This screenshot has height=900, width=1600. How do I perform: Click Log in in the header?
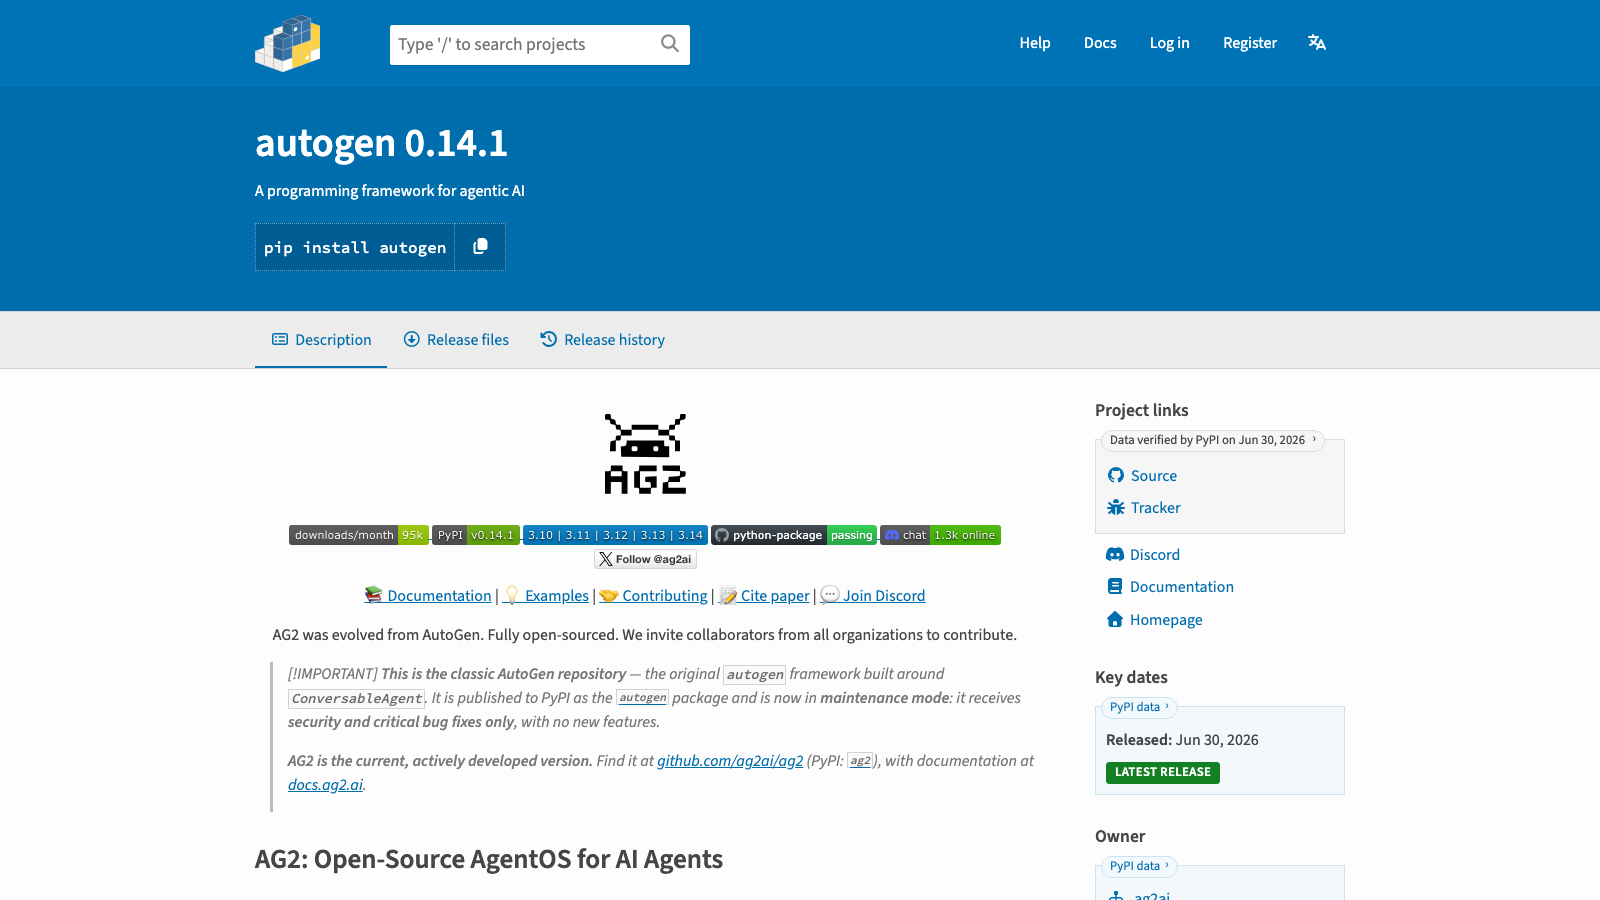1169,43
